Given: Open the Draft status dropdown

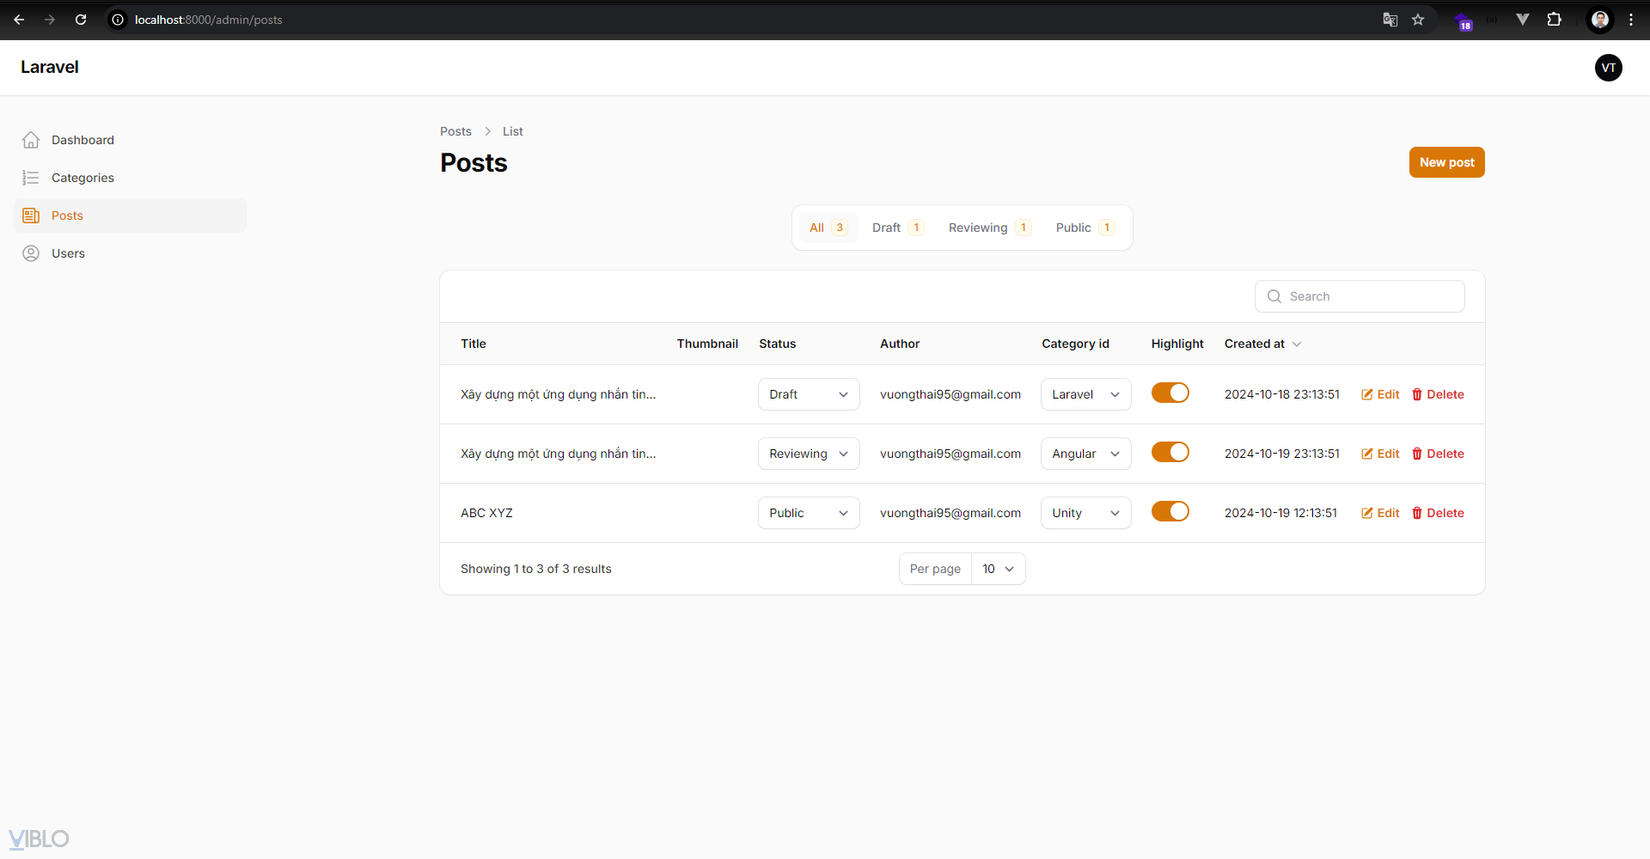Looking at the screenshot, I should (808, 395).
